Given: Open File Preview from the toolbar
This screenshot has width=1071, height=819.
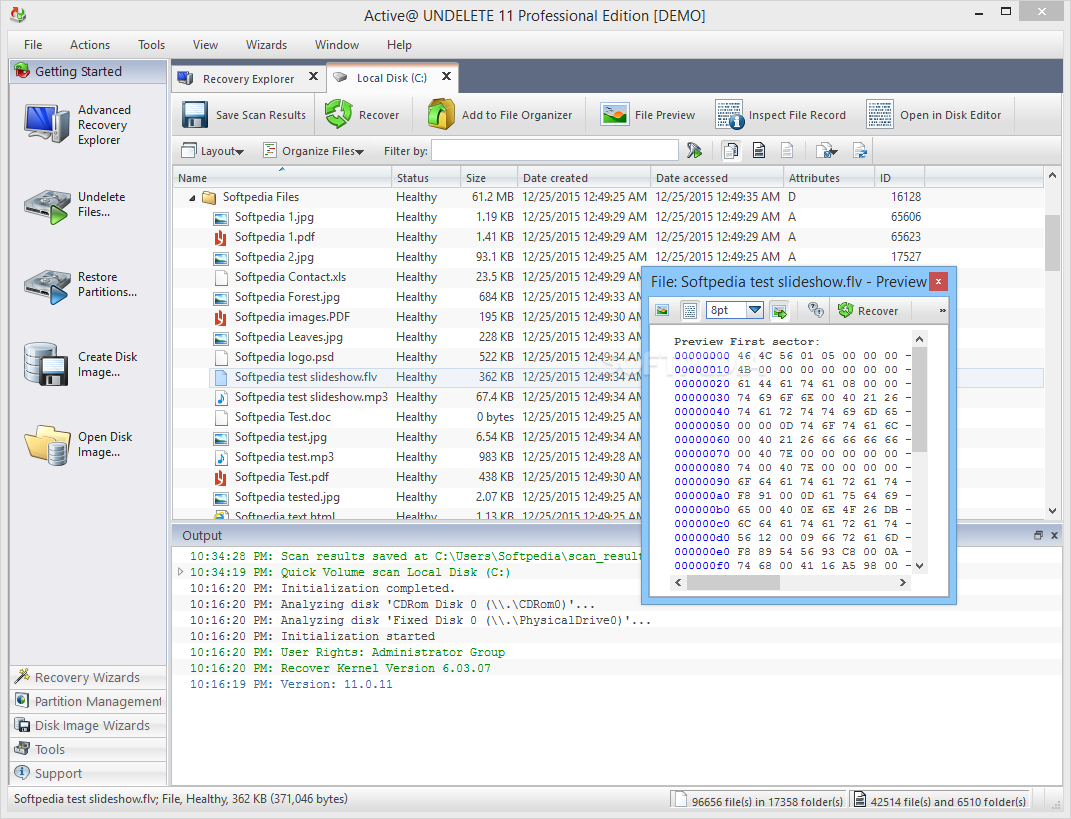Looking at the screenshot, I should coord(648,115).
